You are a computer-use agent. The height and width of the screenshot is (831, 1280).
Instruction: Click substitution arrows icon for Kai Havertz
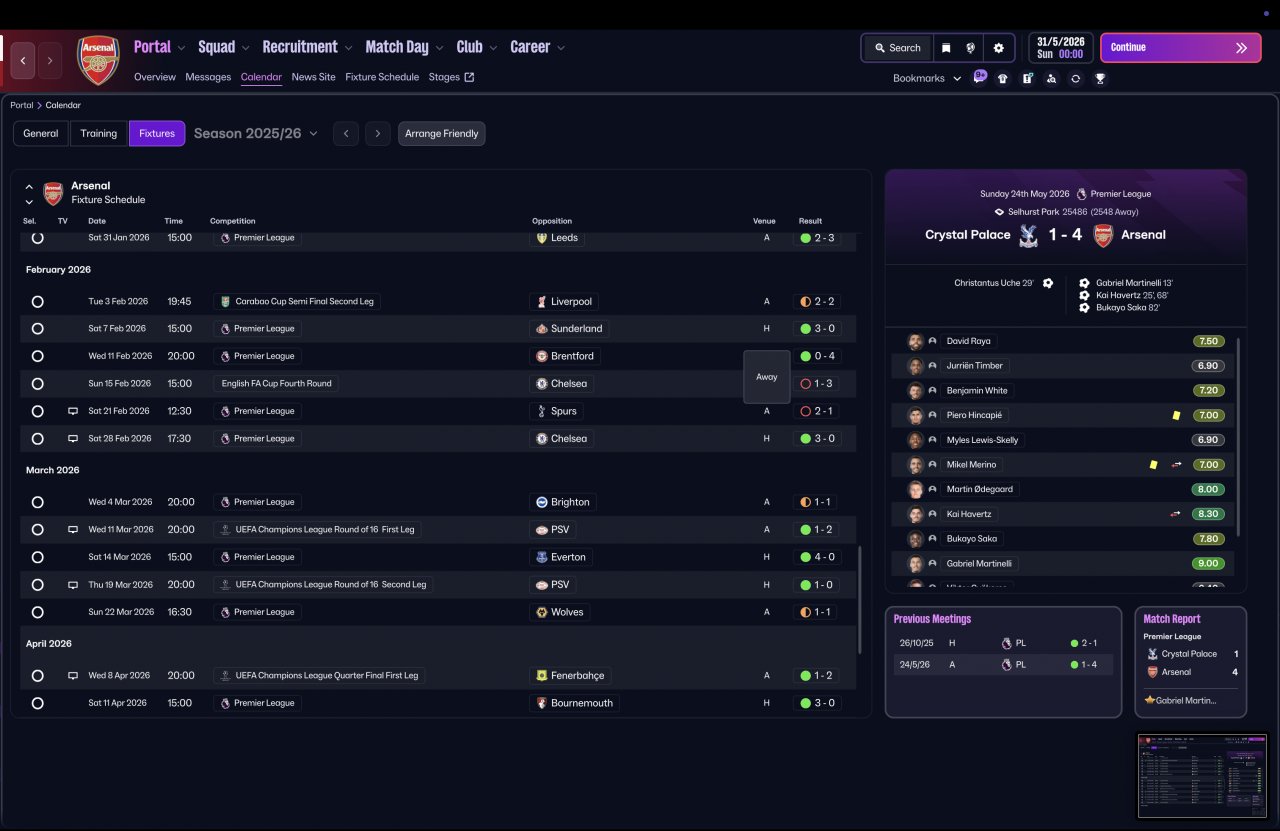point(1176,514)
